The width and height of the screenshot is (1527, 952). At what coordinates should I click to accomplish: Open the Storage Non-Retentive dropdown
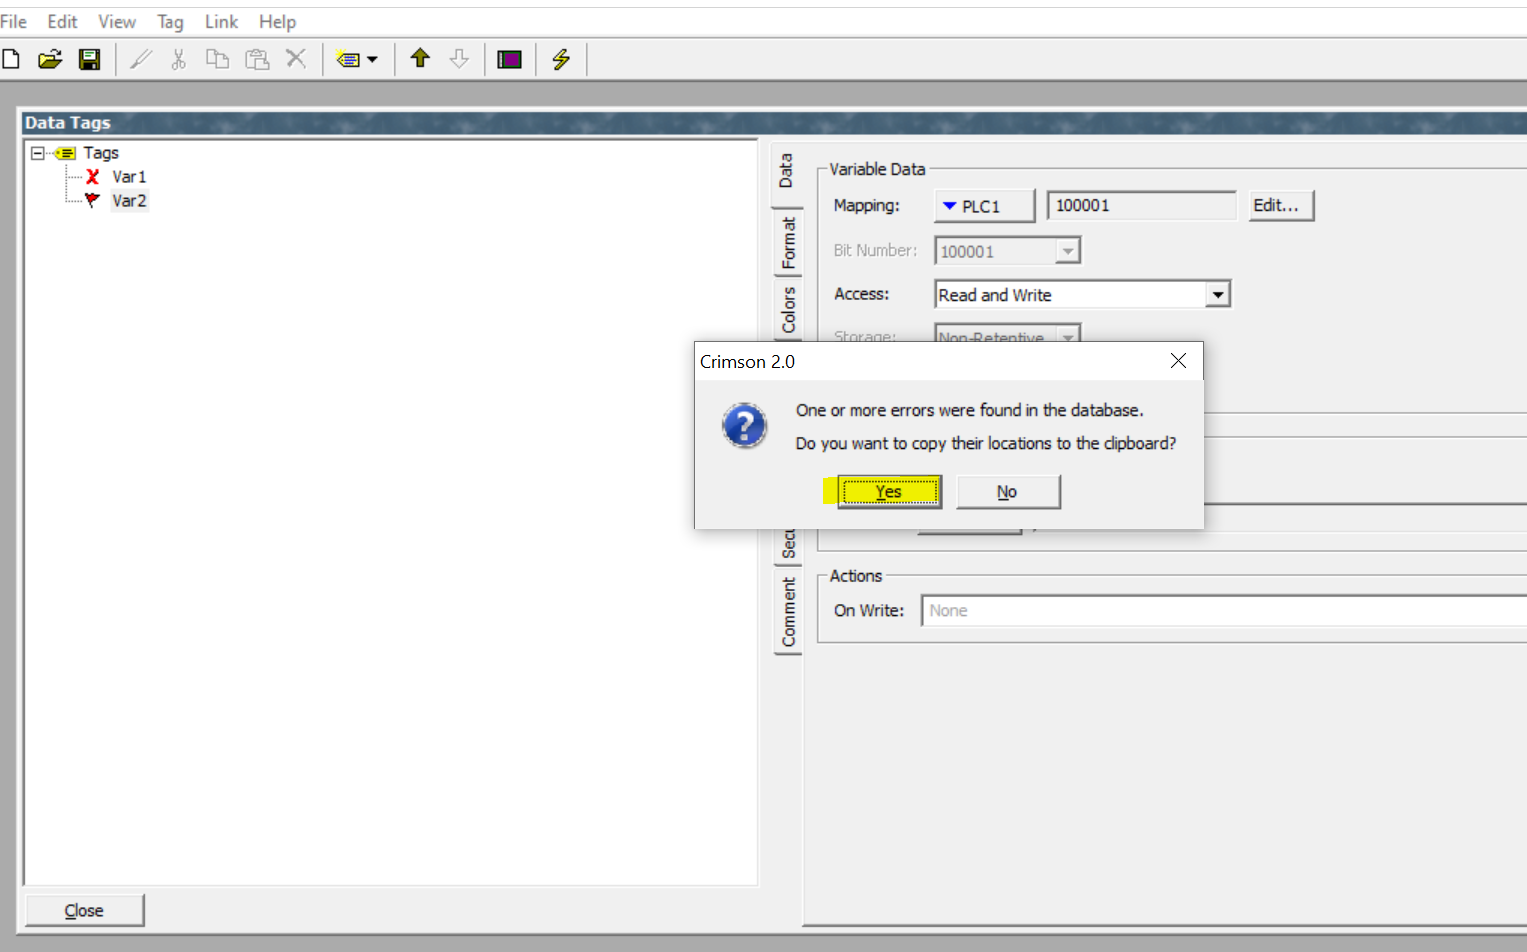[x=1007, y=334]
